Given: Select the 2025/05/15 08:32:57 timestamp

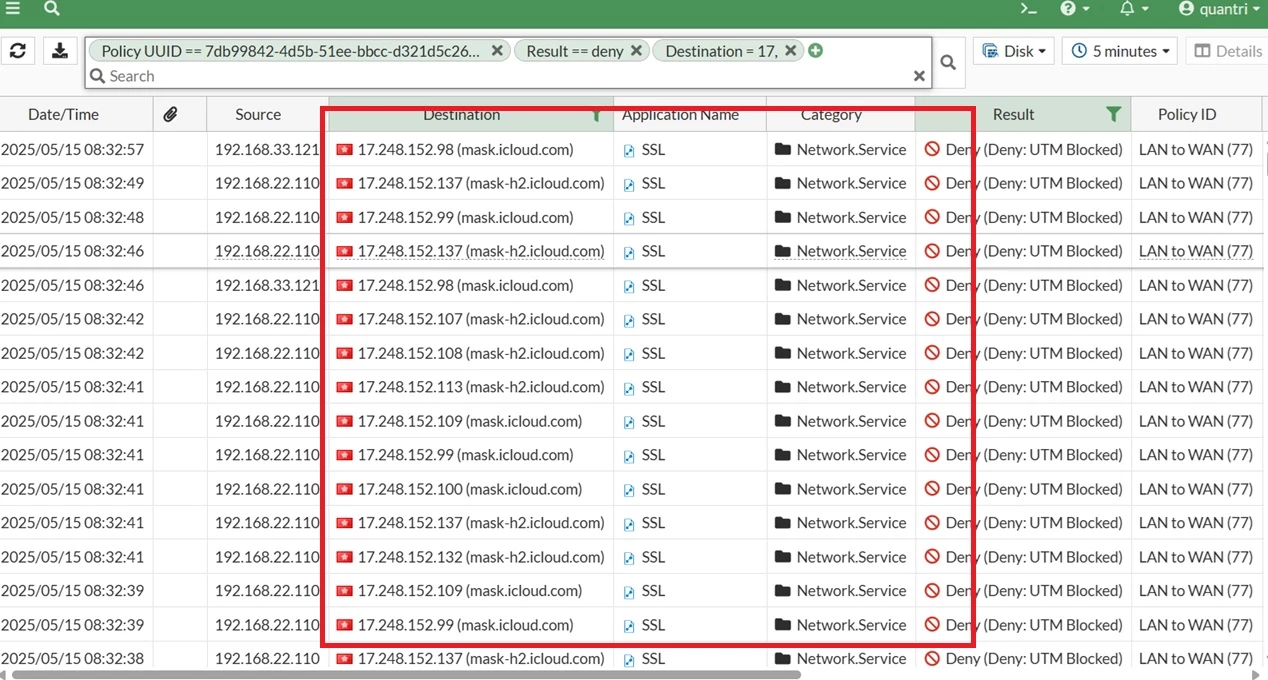Looking at the screenshot, I should tap(72, 150).
